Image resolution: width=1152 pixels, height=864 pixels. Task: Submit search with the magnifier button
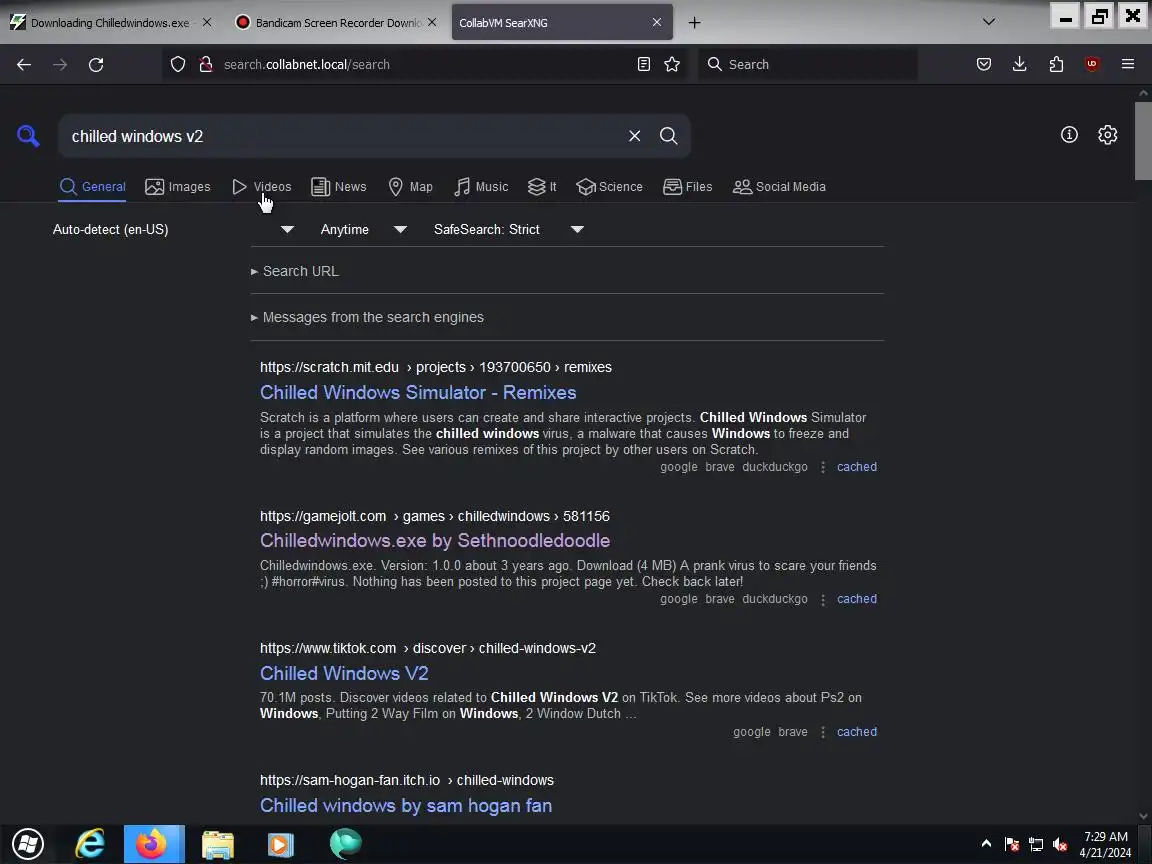[669, 136]
